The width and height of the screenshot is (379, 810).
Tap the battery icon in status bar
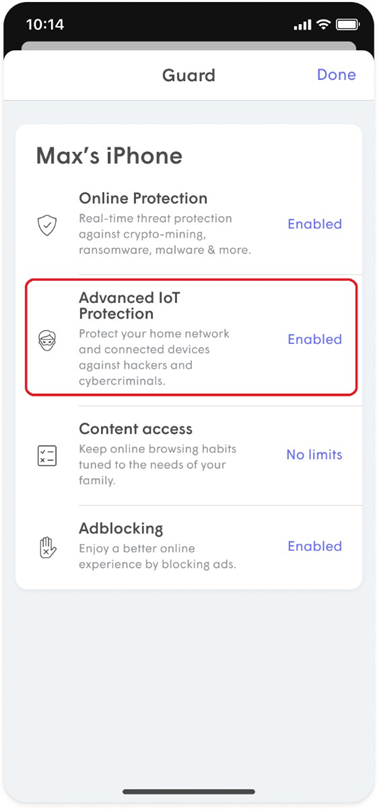346,24
